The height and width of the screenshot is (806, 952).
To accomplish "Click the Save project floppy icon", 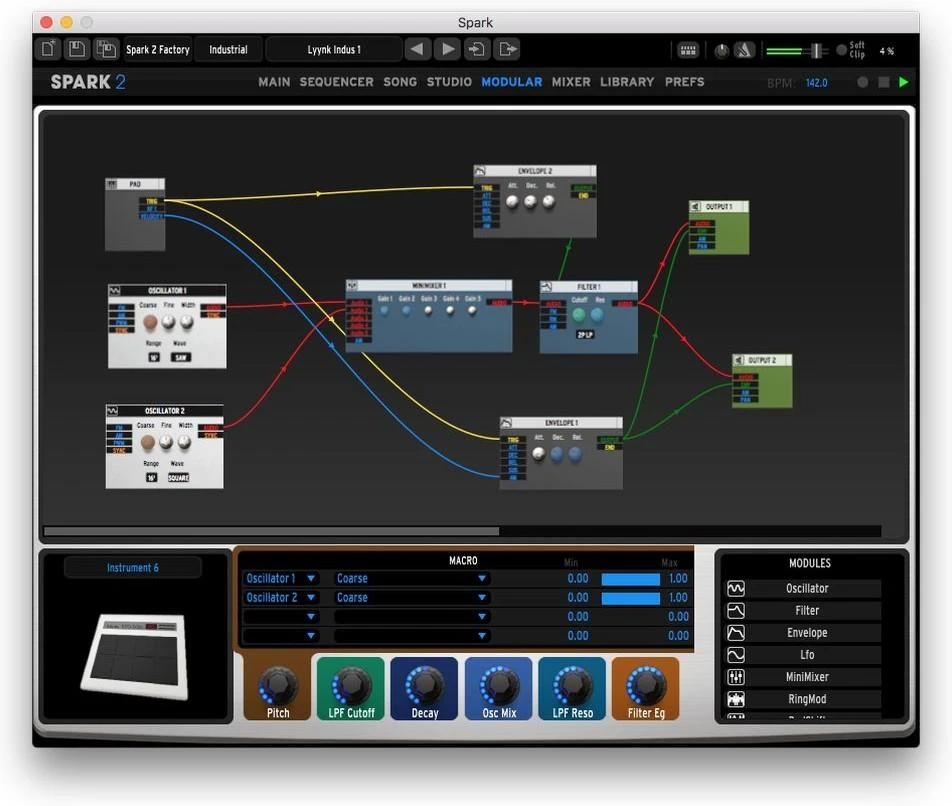I will 77,49.
